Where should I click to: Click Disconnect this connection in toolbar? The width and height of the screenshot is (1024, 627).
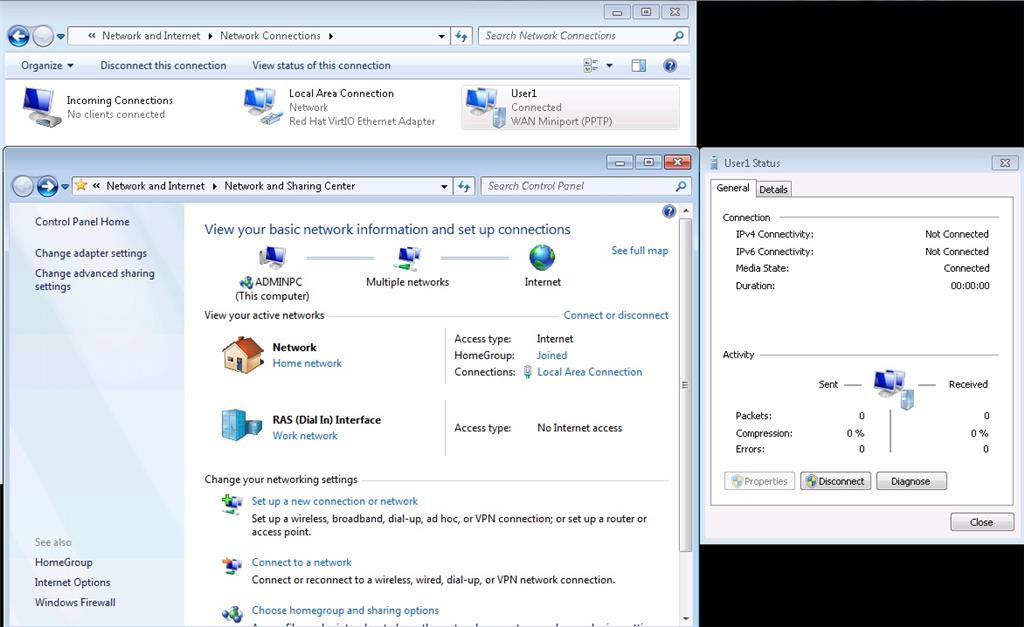(163, 65)
